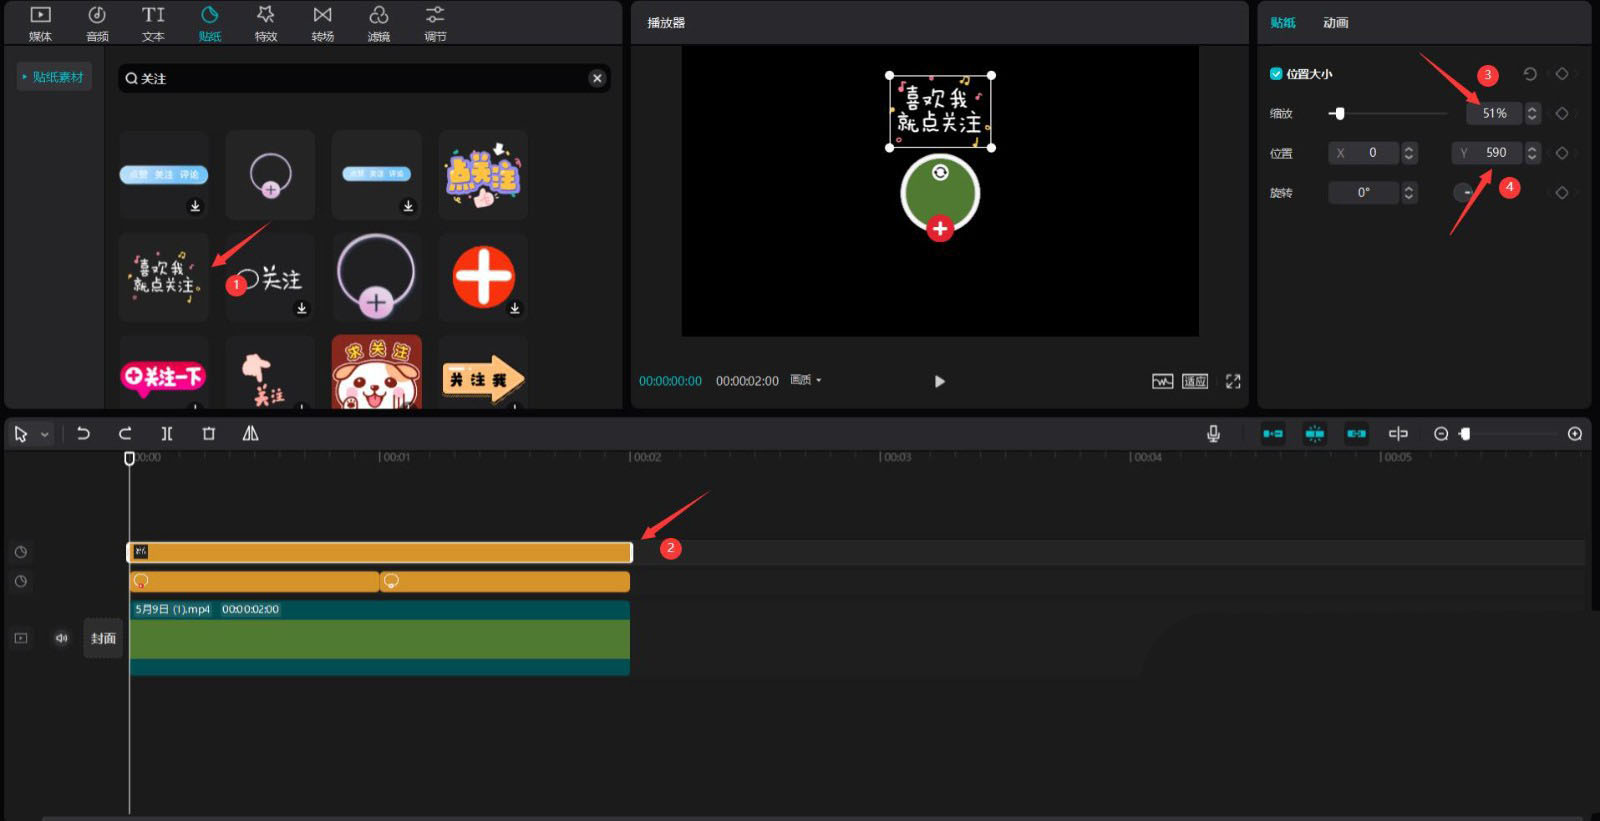
Task: Click the mirror flip icon
Action: tap(250, 434)
